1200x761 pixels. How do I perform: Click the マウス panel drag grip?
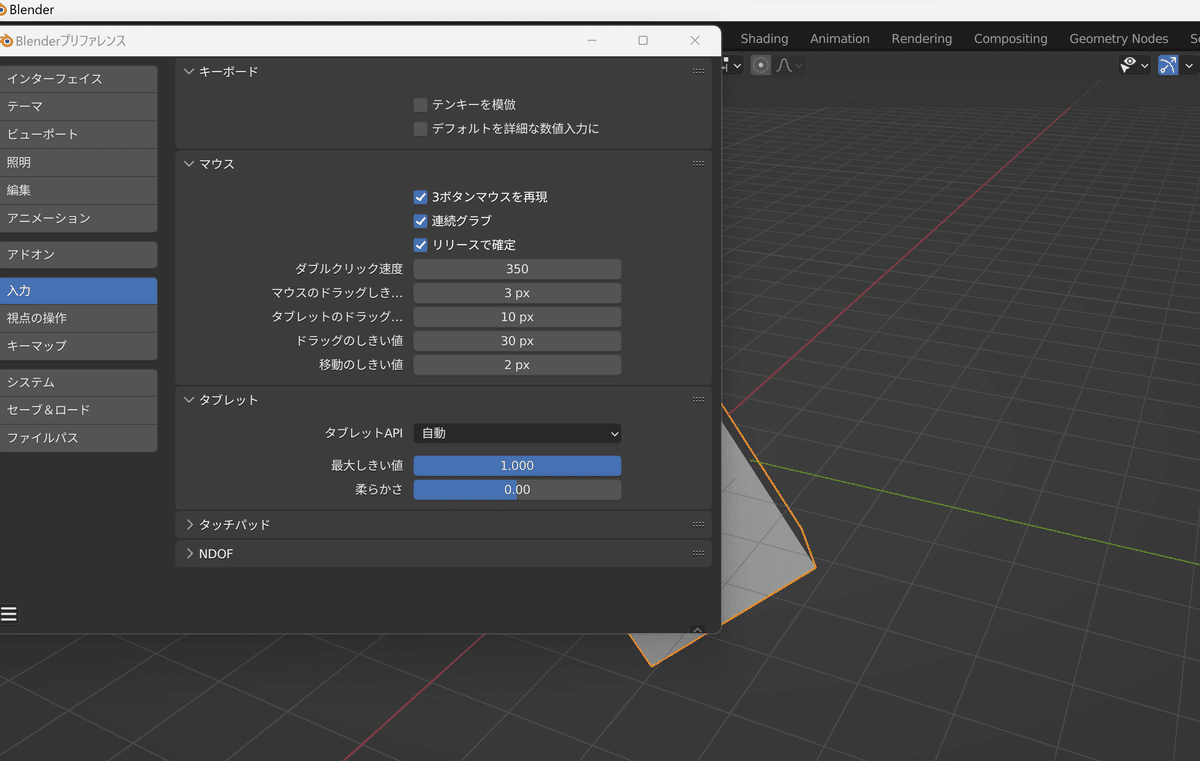pyautogui.click(x=698, y=164)
